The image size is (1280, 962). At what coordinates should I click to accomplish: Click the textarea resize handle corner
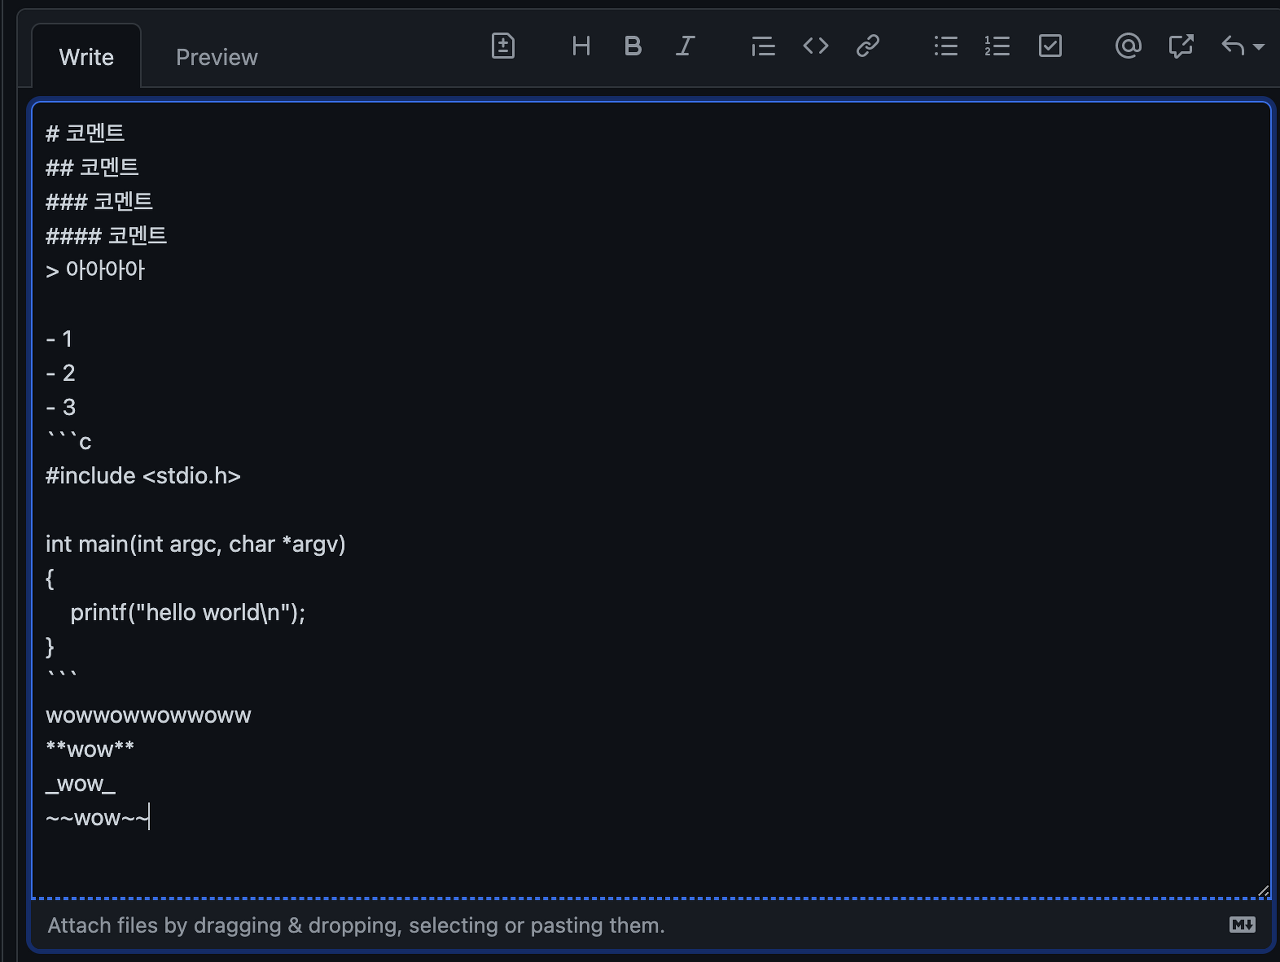tap(1262, 889)
